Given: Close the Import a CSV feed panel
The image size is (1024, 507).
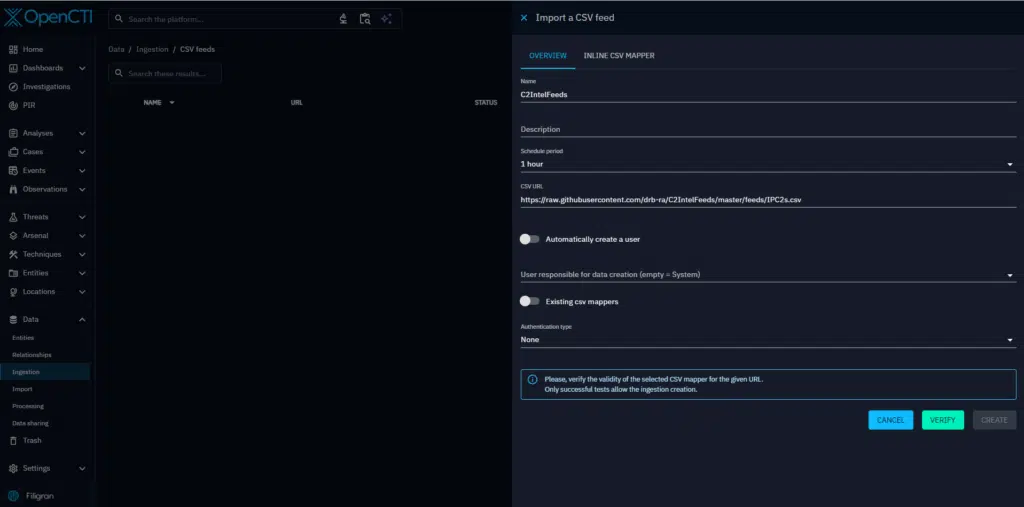Looking at the screenshot, I should click(524, 17).
